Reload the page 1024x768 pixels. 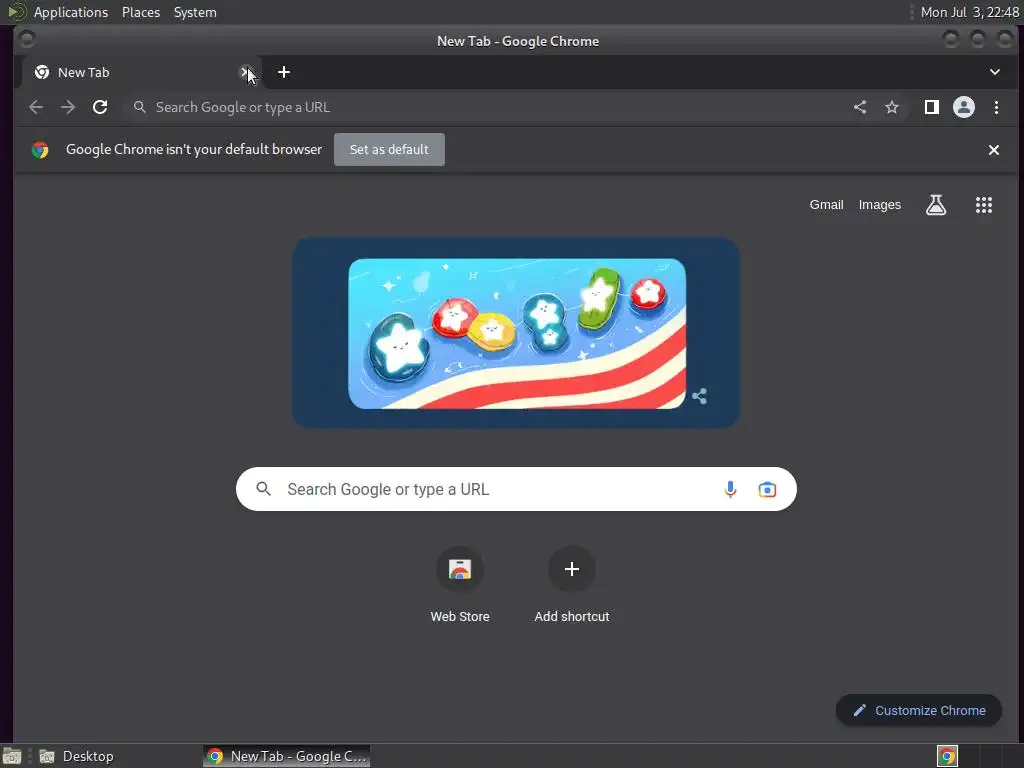click(x=100, y=107)
